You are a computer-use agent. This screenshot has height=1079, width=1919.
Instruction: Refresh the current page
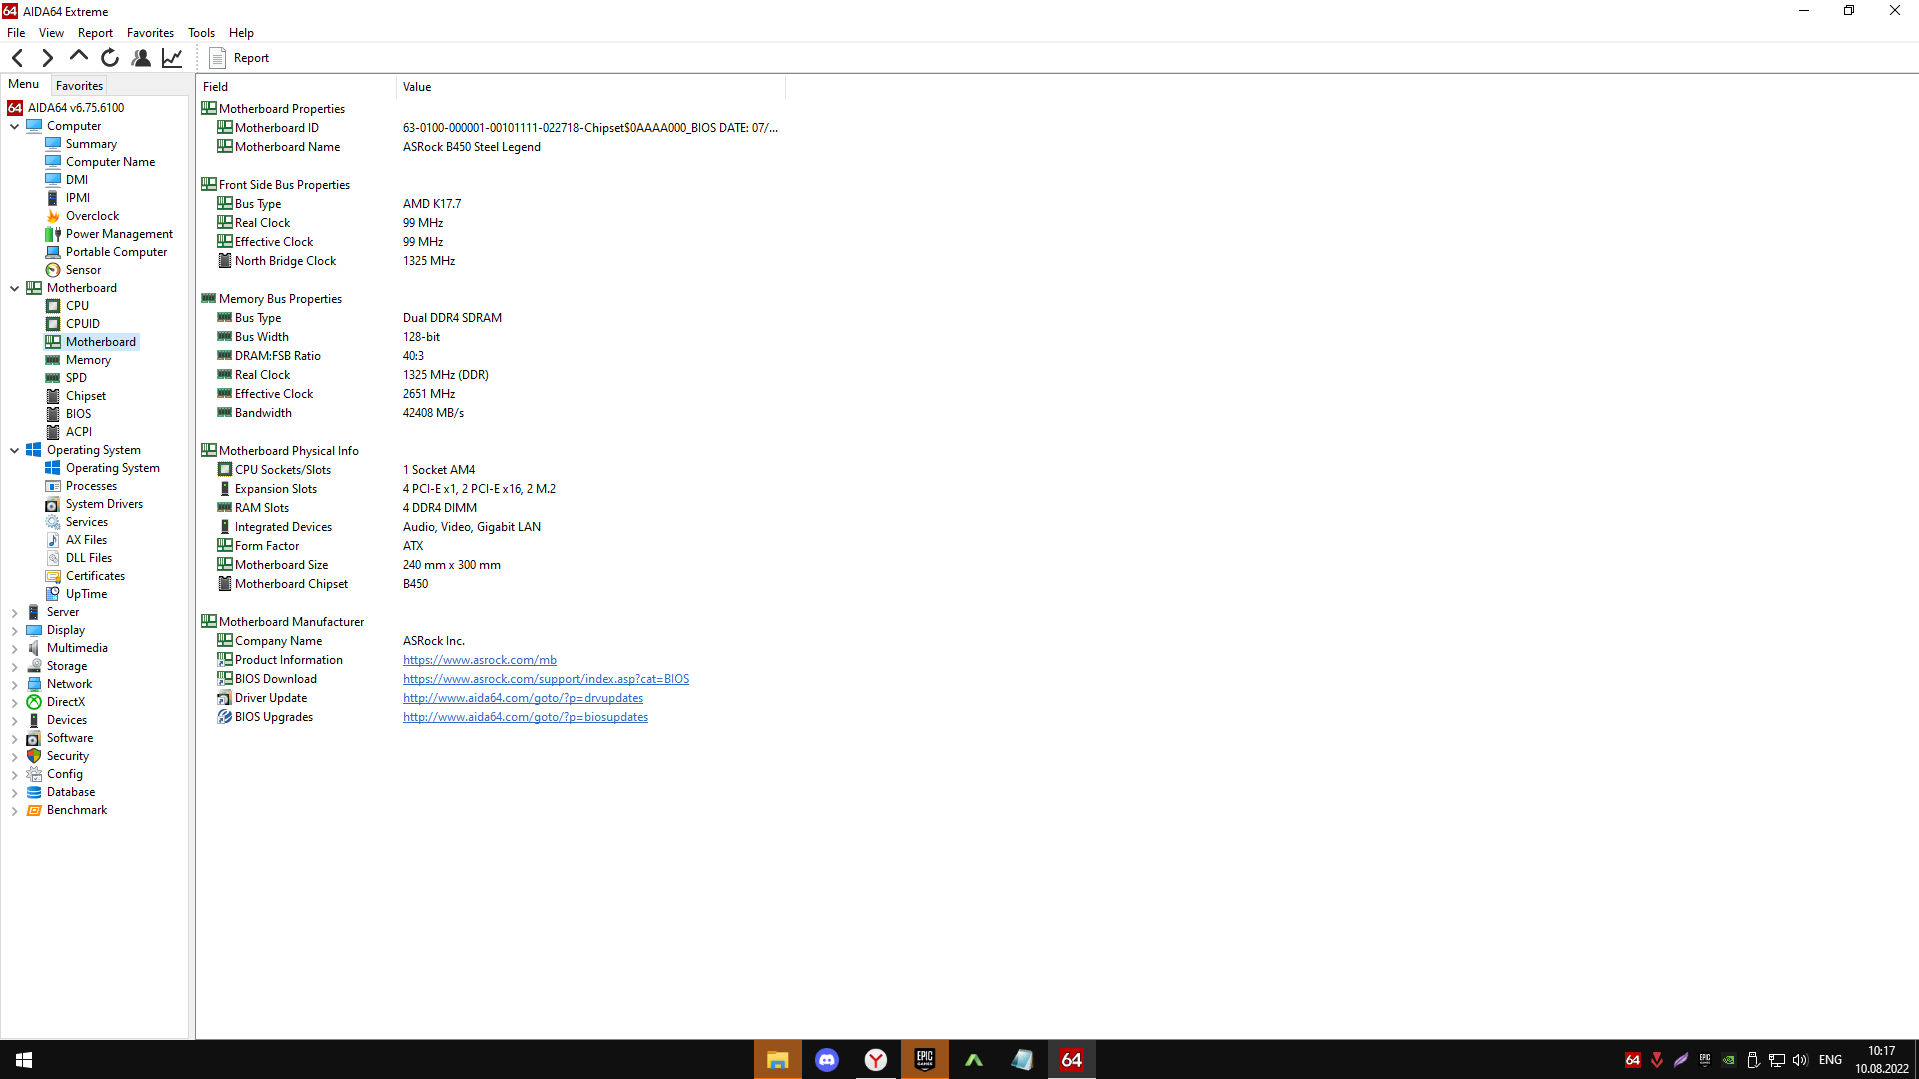110,58
